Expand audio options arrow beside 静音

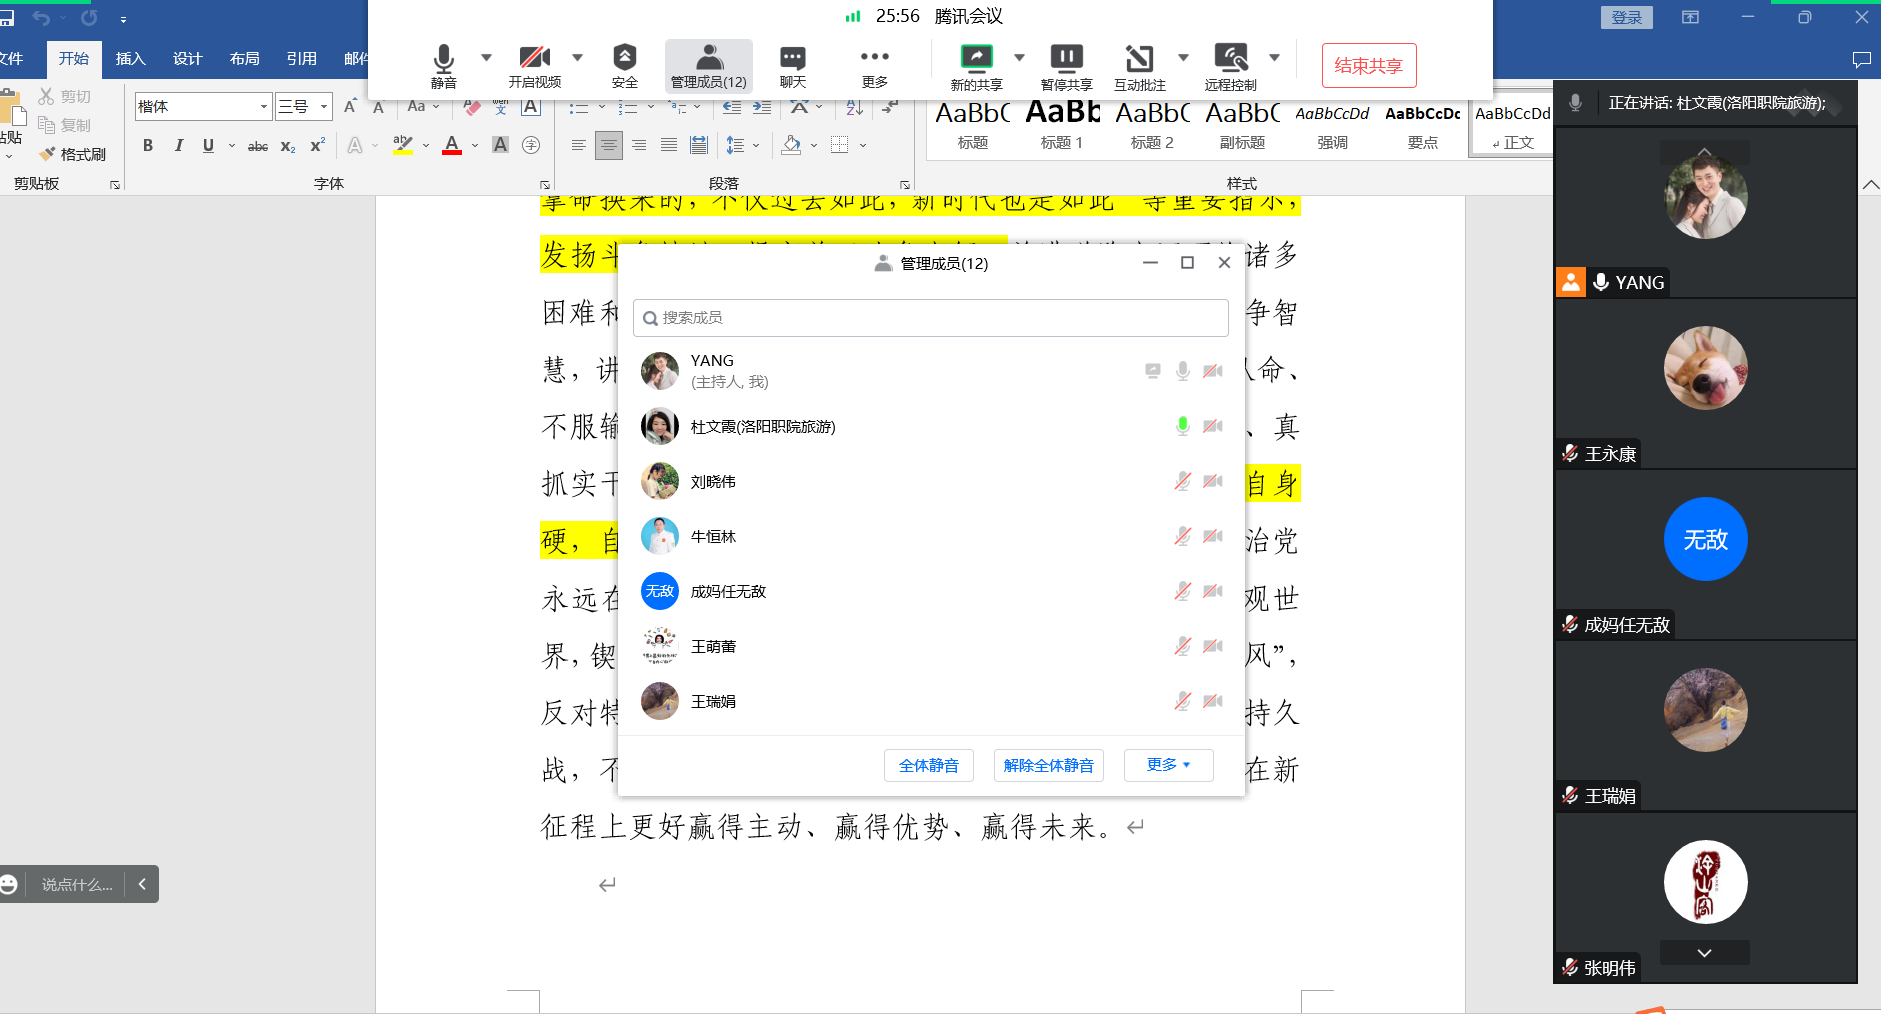point(486,57)
